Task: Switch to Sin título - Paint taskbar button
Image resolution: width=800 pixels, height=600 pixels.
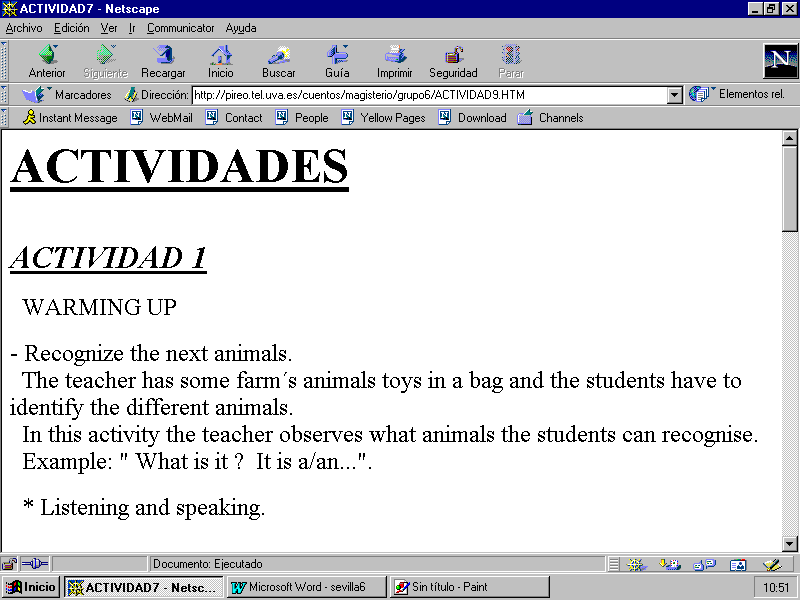Action: pos(470,587)
